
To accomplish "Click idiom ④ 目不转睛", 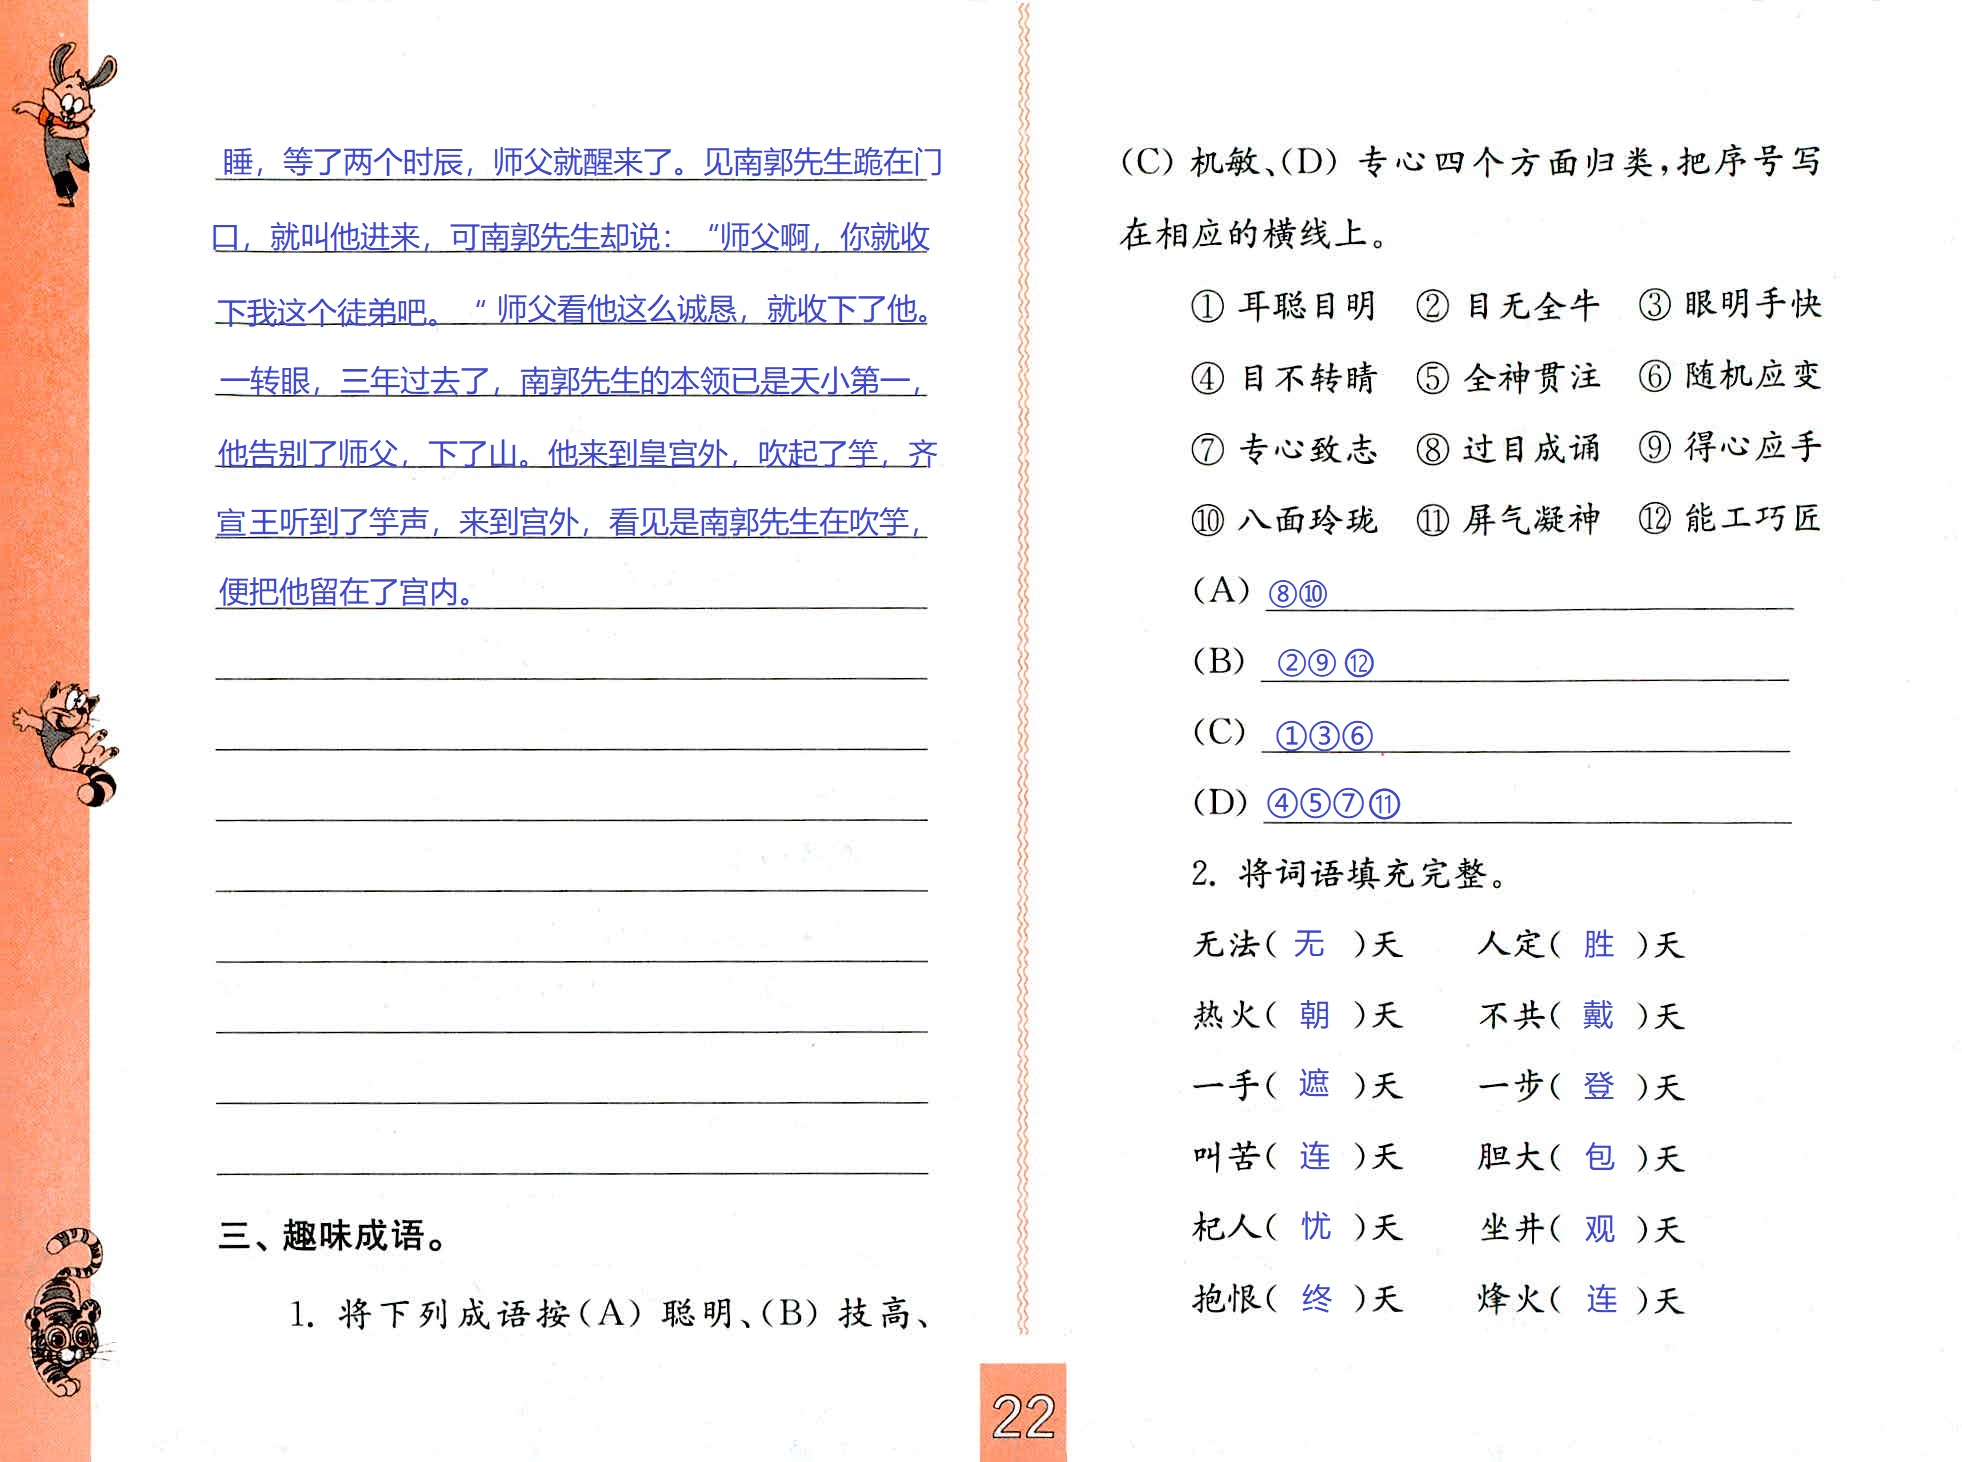I will (1284, 378).
